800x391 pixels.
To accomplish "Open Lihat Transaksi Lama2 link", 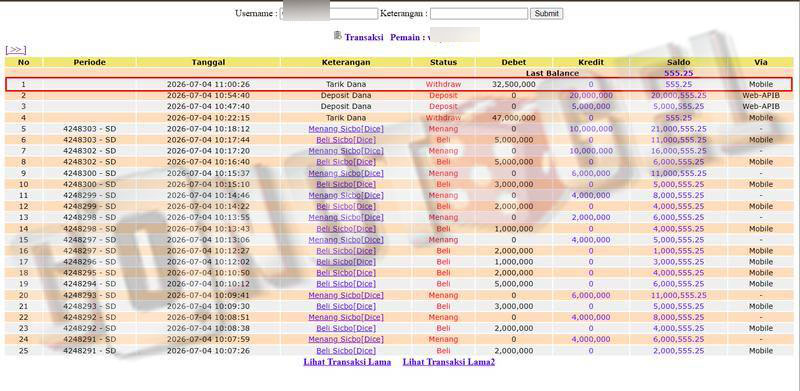I will point(449,362).
